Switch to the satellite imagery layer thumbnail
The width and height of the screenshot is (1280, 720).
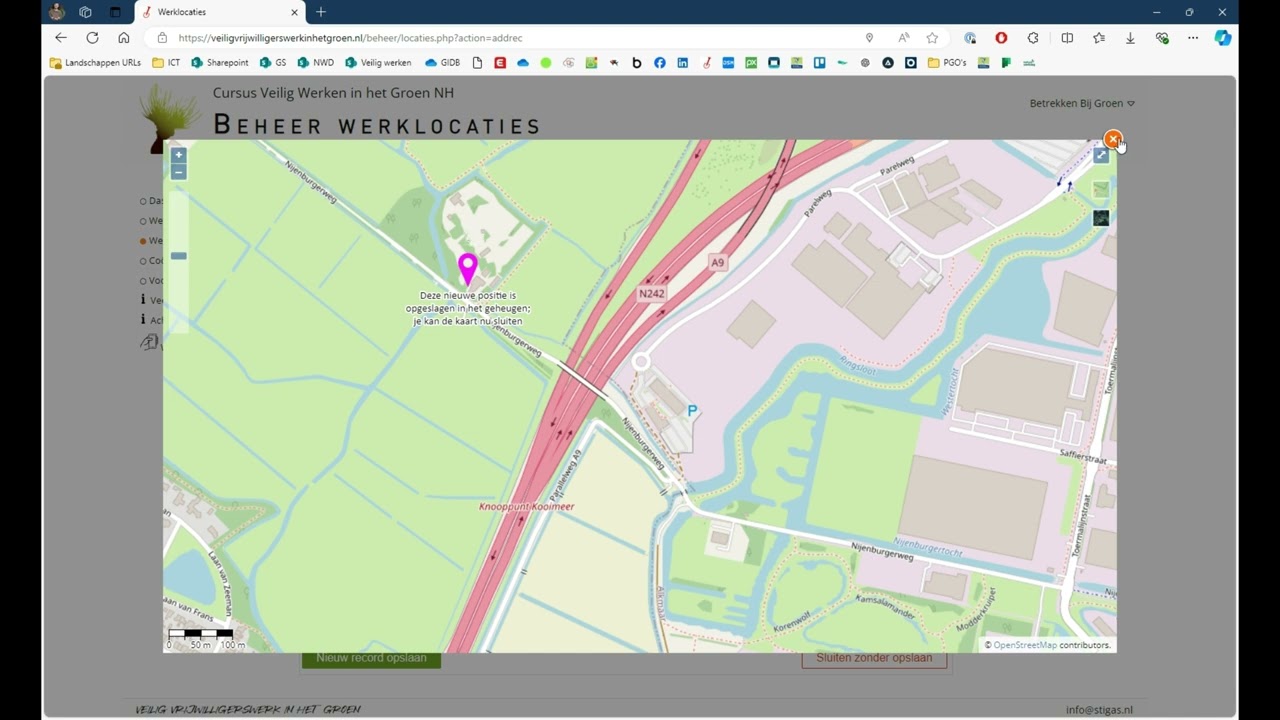coord(1101,218)
